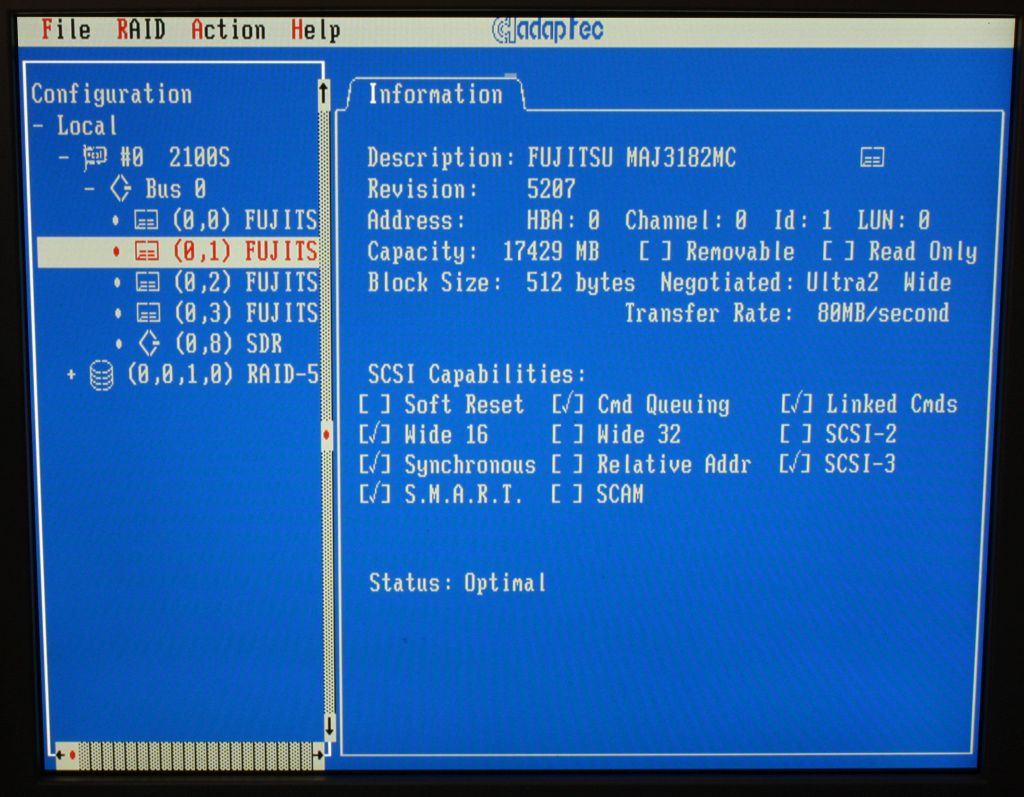Expand the (0,0,1,0) RAID-5 array node
The height and width of the screenshot is (797, 1024).
tap(71, 374)
